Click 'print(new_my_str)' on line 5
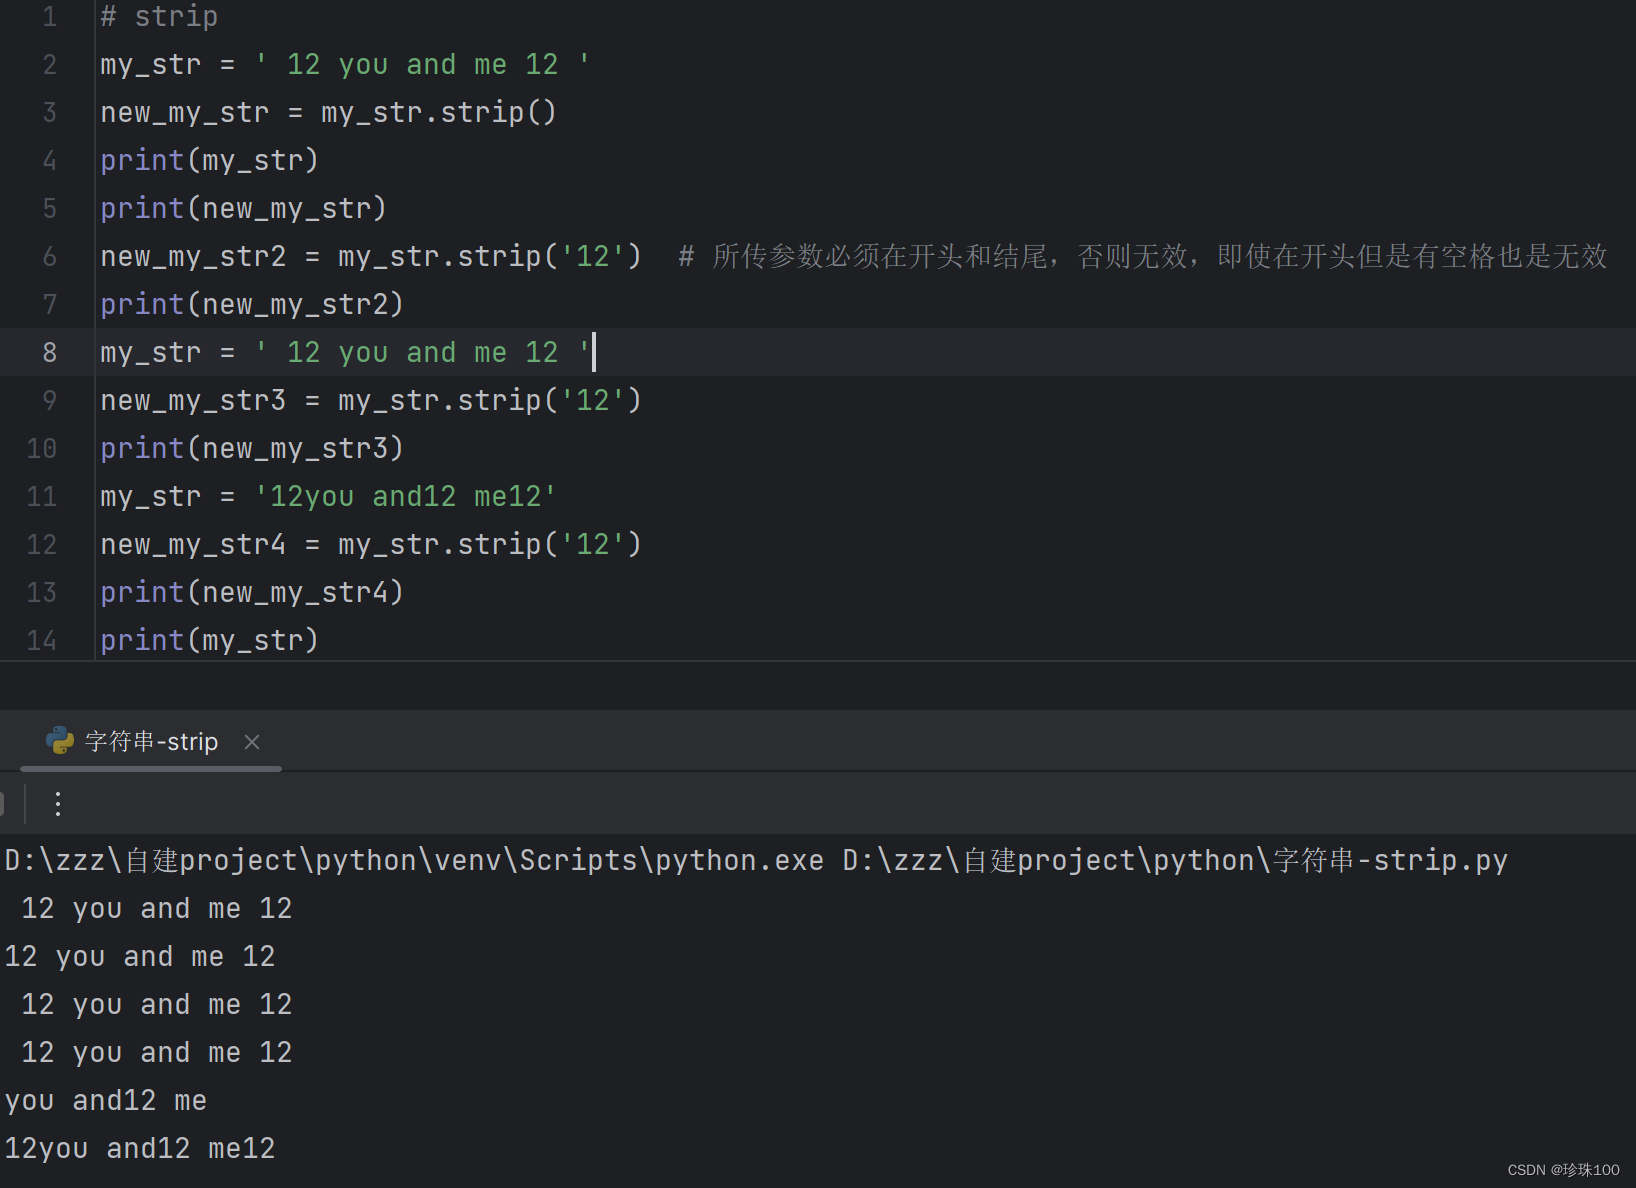 tap(243, 209)
